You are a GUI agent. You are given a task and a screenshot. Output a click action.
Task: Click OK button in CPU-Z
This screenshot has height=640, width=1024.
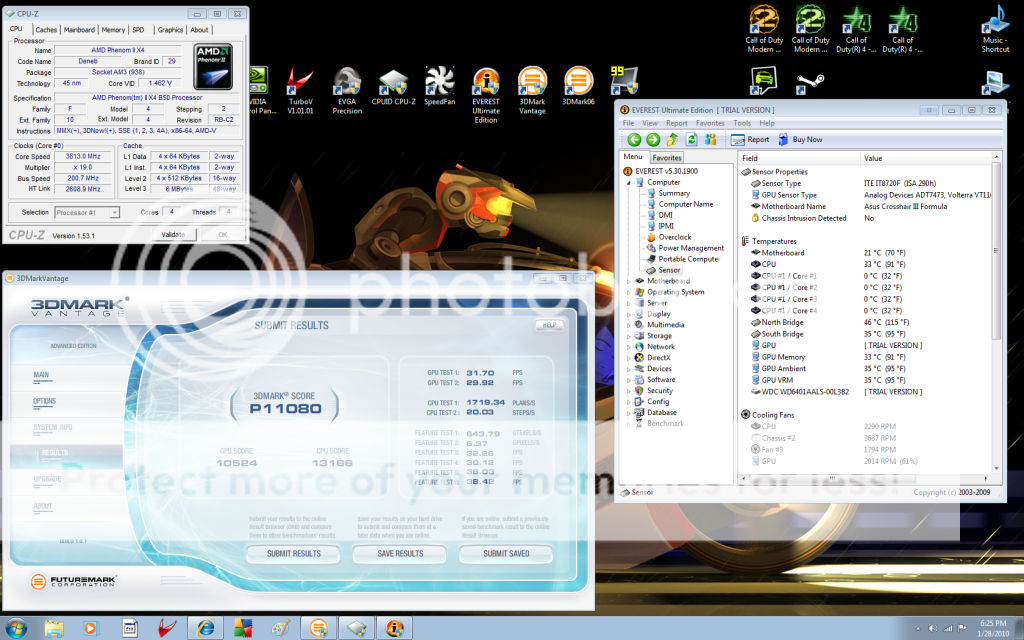pyautogui.click(x=223, y=234)
